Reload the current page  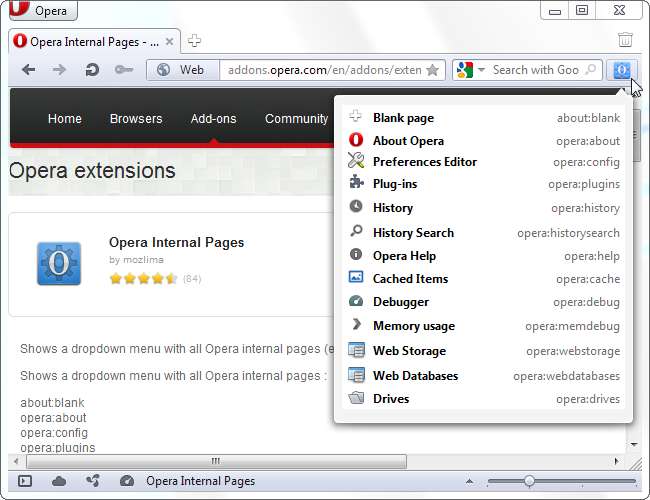pos(92,70)
